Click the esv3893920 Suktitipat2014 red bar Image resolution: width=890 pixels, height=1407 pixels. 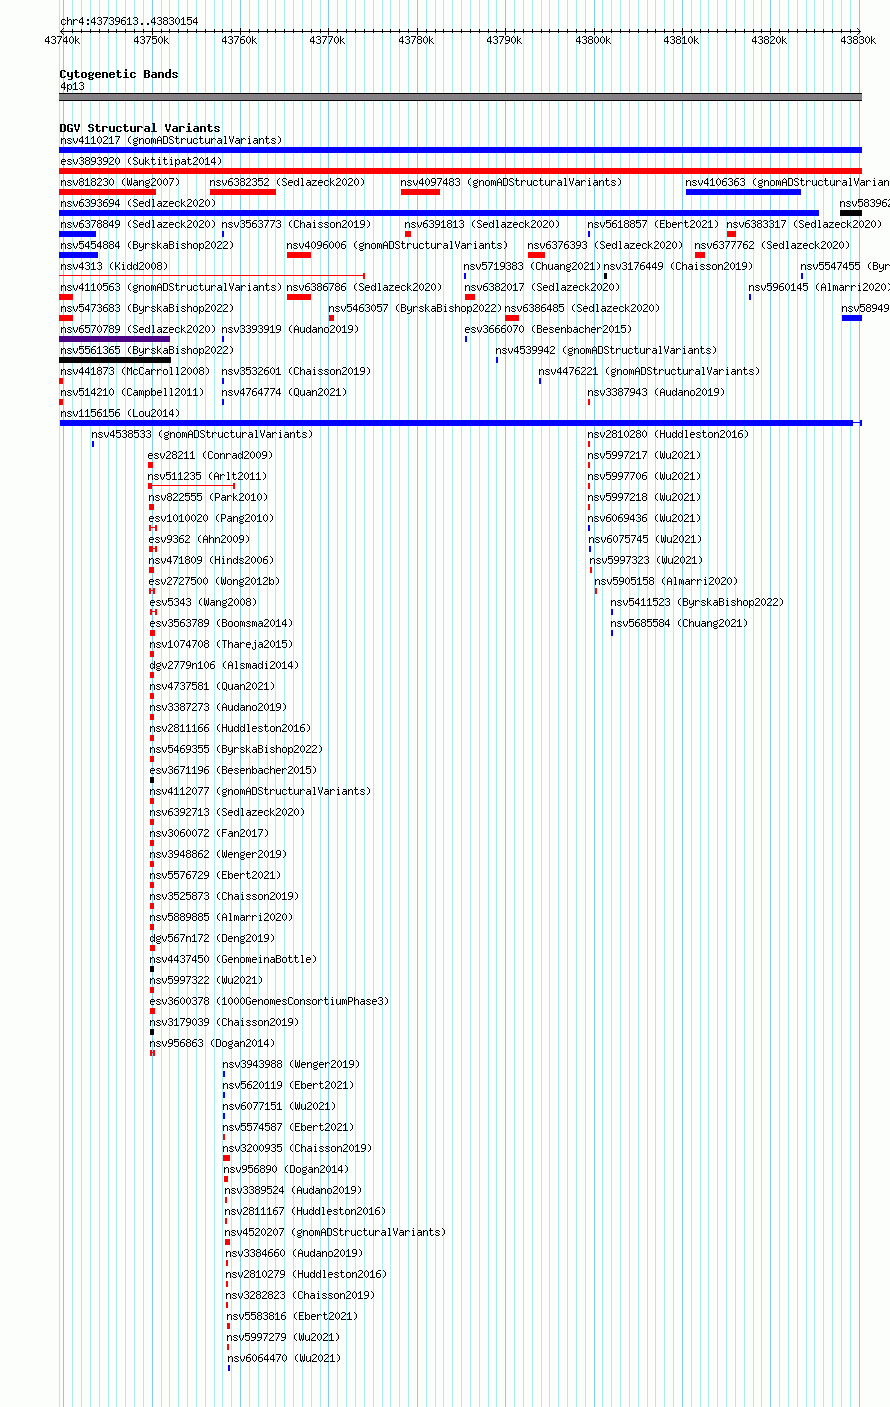[x=460, y=171]
